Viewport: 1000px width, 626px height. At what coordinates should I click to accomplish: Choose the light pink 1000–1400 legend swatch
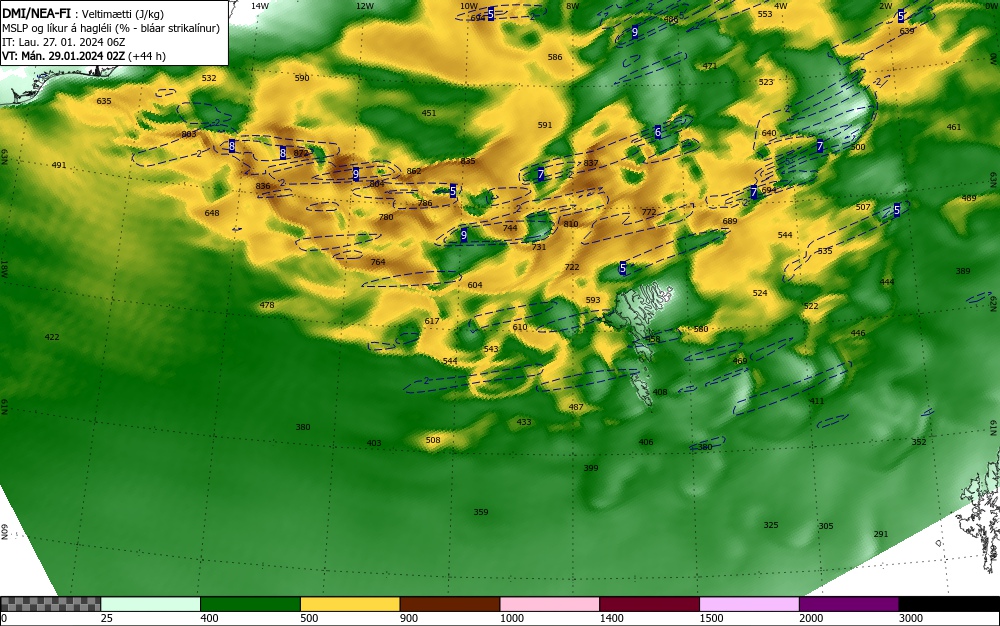[x=550, y=604]
